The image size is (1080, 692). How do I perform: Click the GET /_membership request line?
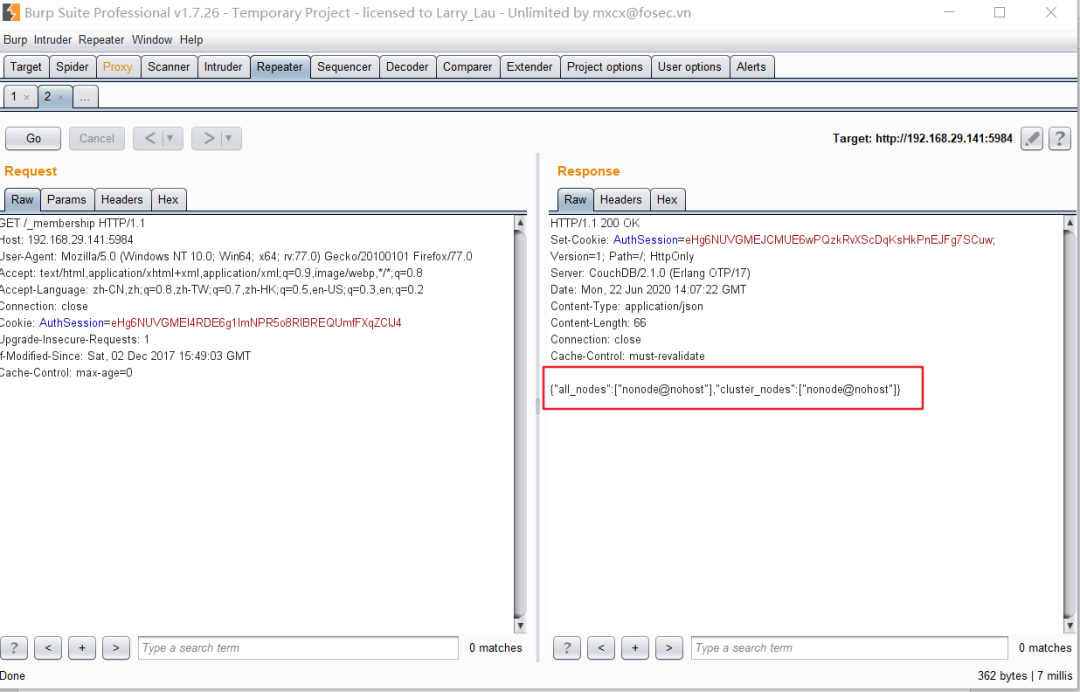(72, 223)
